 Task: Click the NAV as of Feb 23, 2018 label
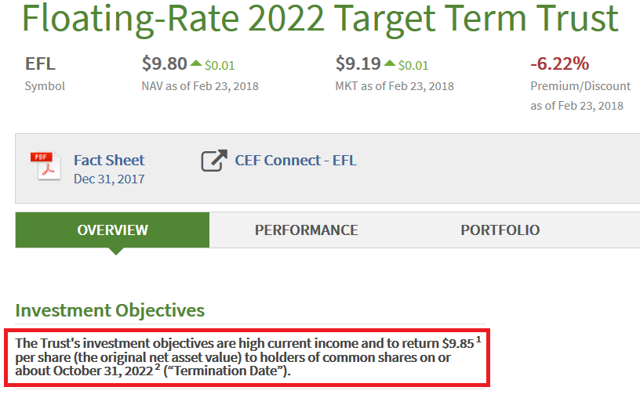point(200,86)
